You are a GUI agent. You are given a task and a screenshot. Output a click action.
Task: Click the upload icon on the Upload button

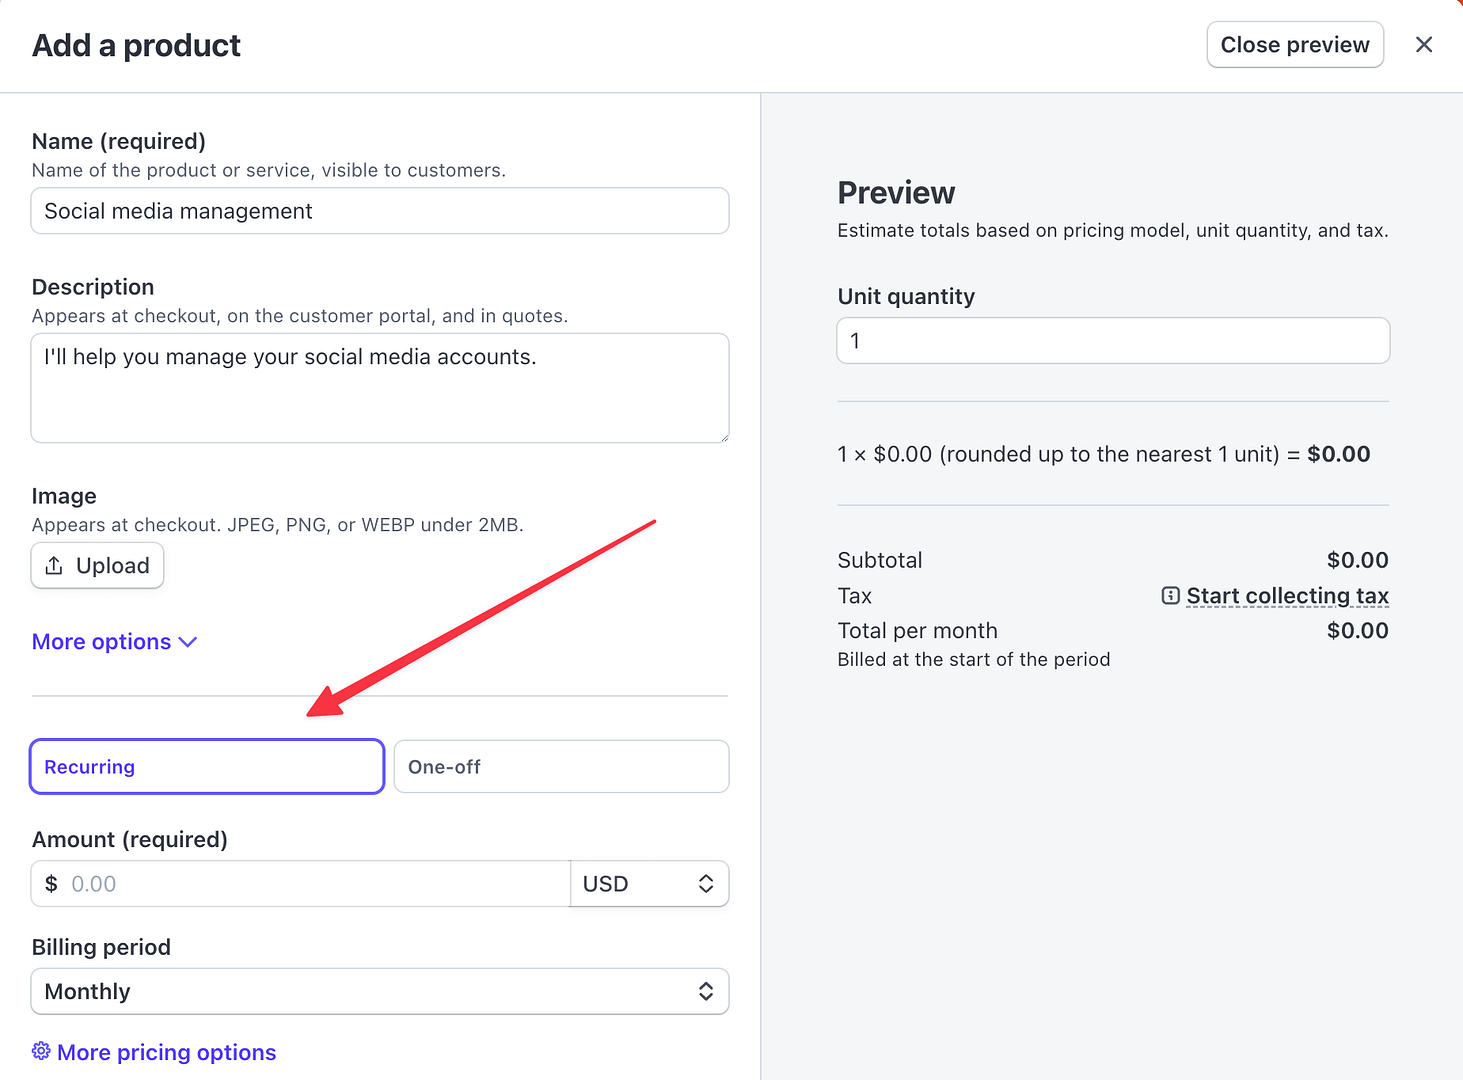(x=56, y=565)
